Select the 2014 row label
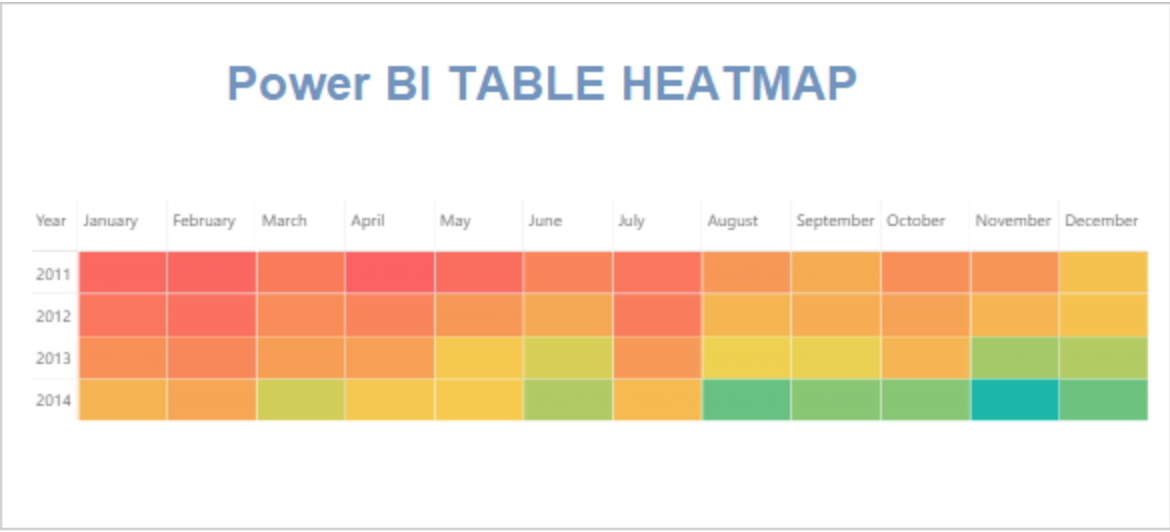This screenshot has height=532, width=1170. click(53, 401)
